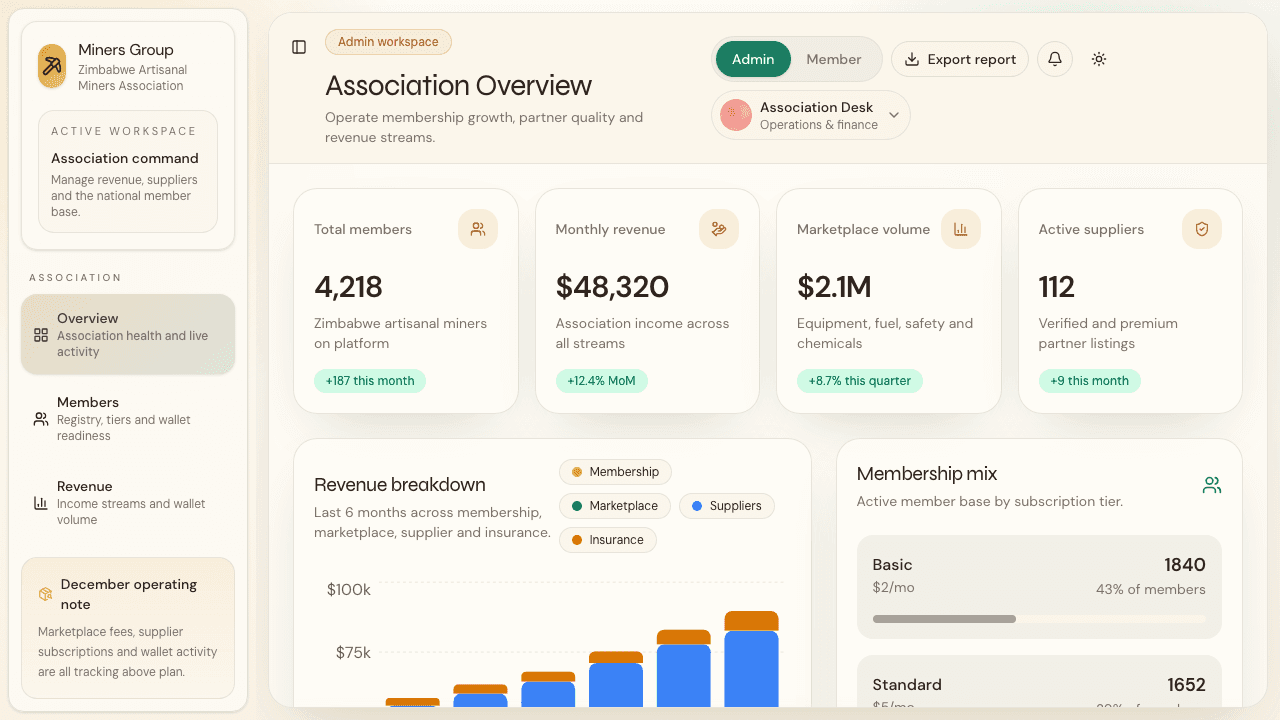Switch color theme with the sun icon
Screen dimensions: 1280x720
(1098, 59)
